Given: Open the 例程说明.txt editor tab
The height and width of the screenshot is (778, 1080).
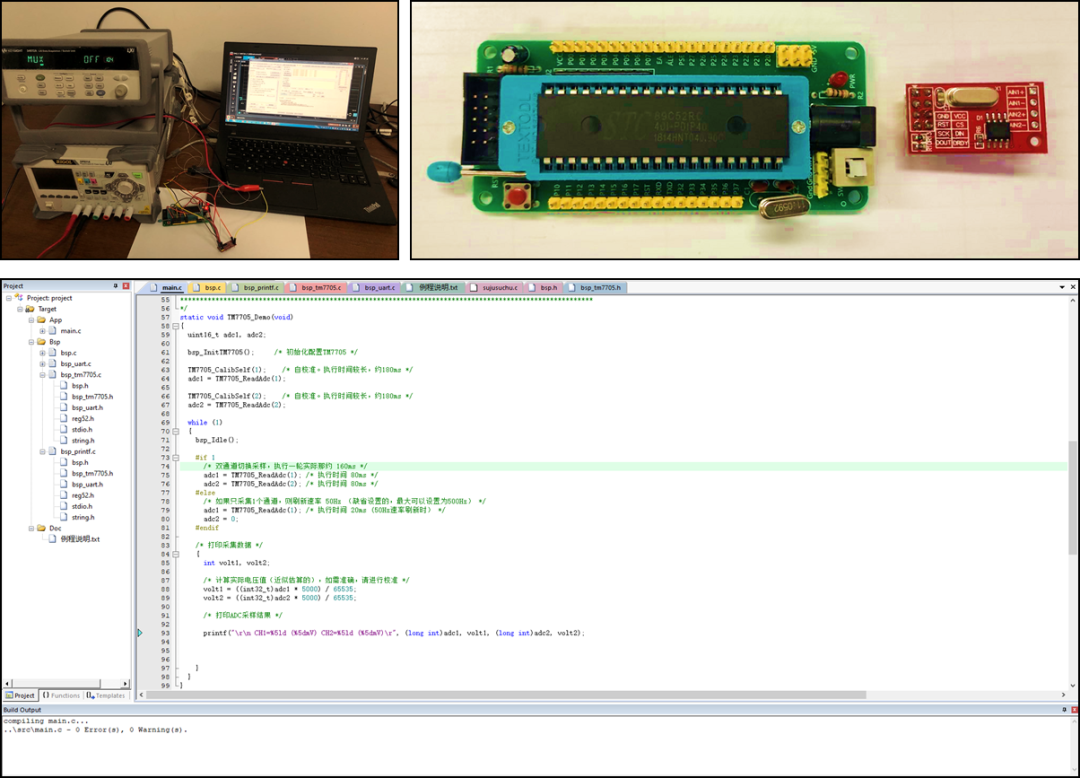Looking at the screenshot, I should (x=433, y=288).
